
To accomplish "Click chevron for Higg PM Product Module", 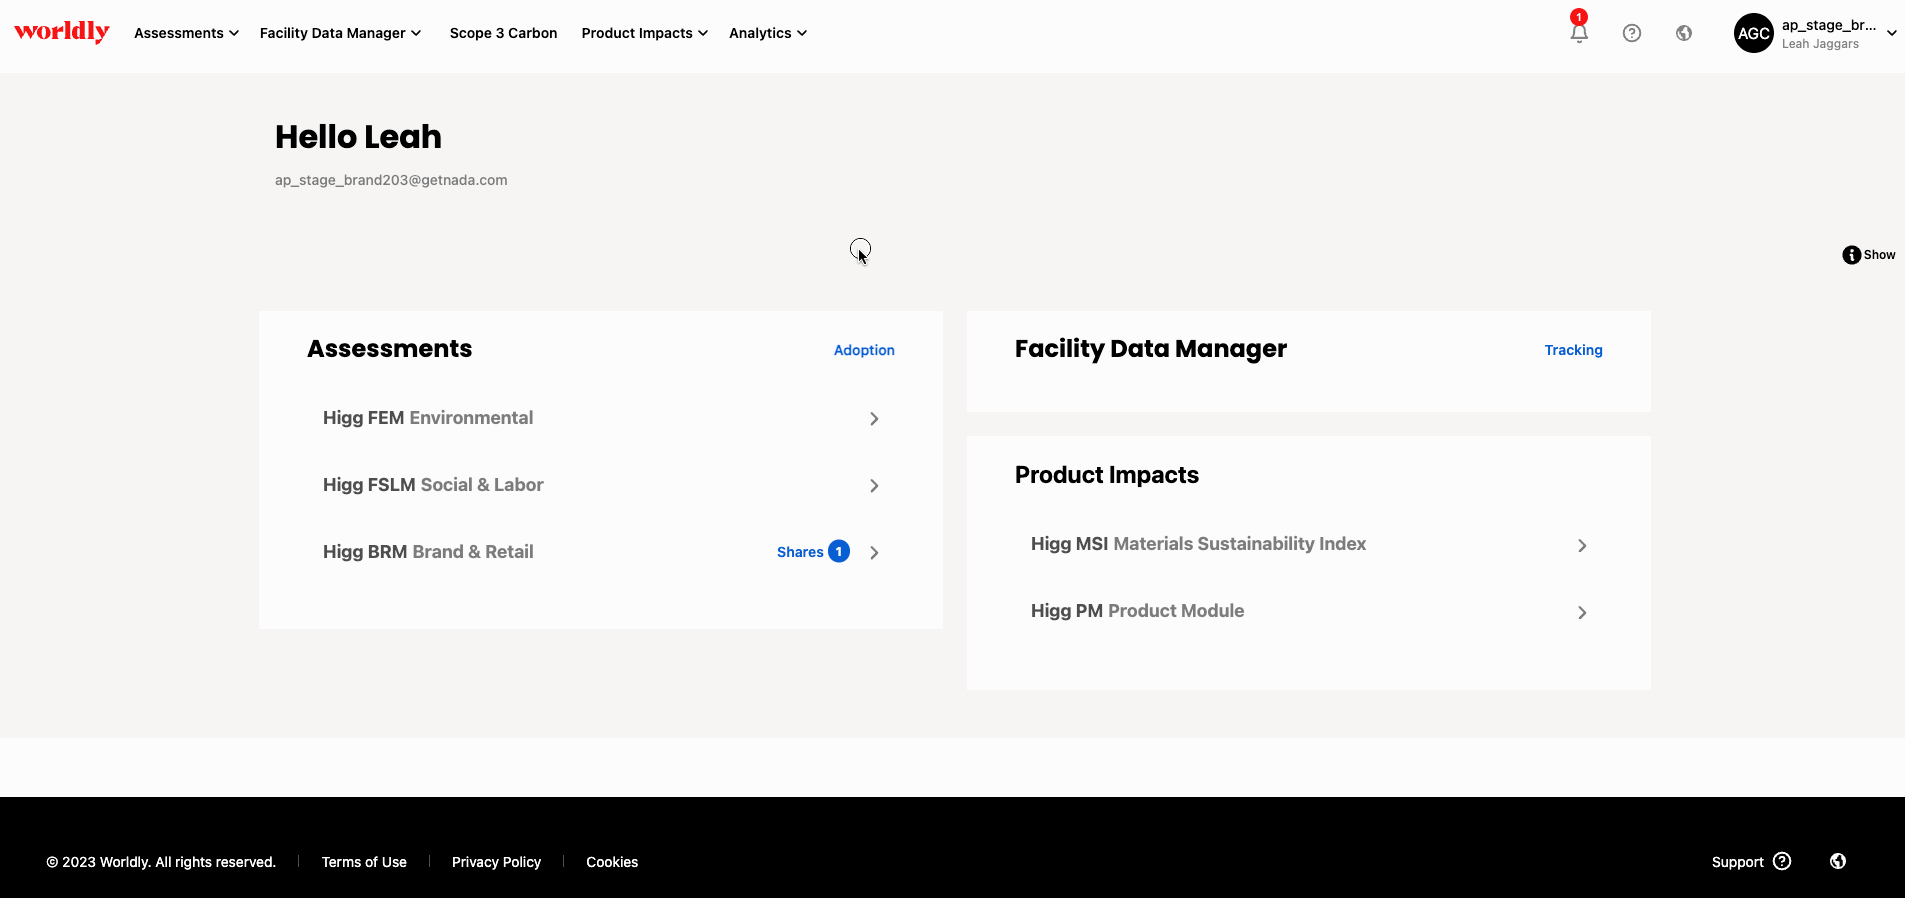I will [1582, 613].
